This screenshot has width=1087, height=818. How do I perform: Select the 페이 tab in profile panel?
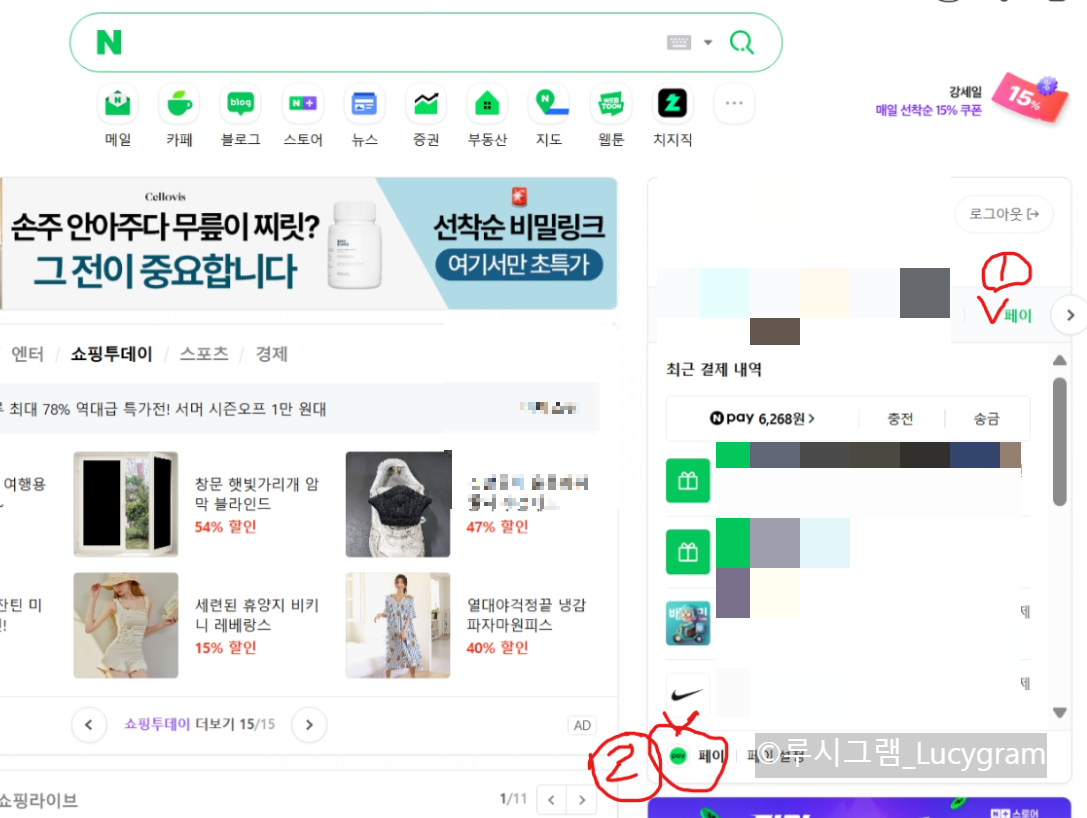[x=1018, y=316]
